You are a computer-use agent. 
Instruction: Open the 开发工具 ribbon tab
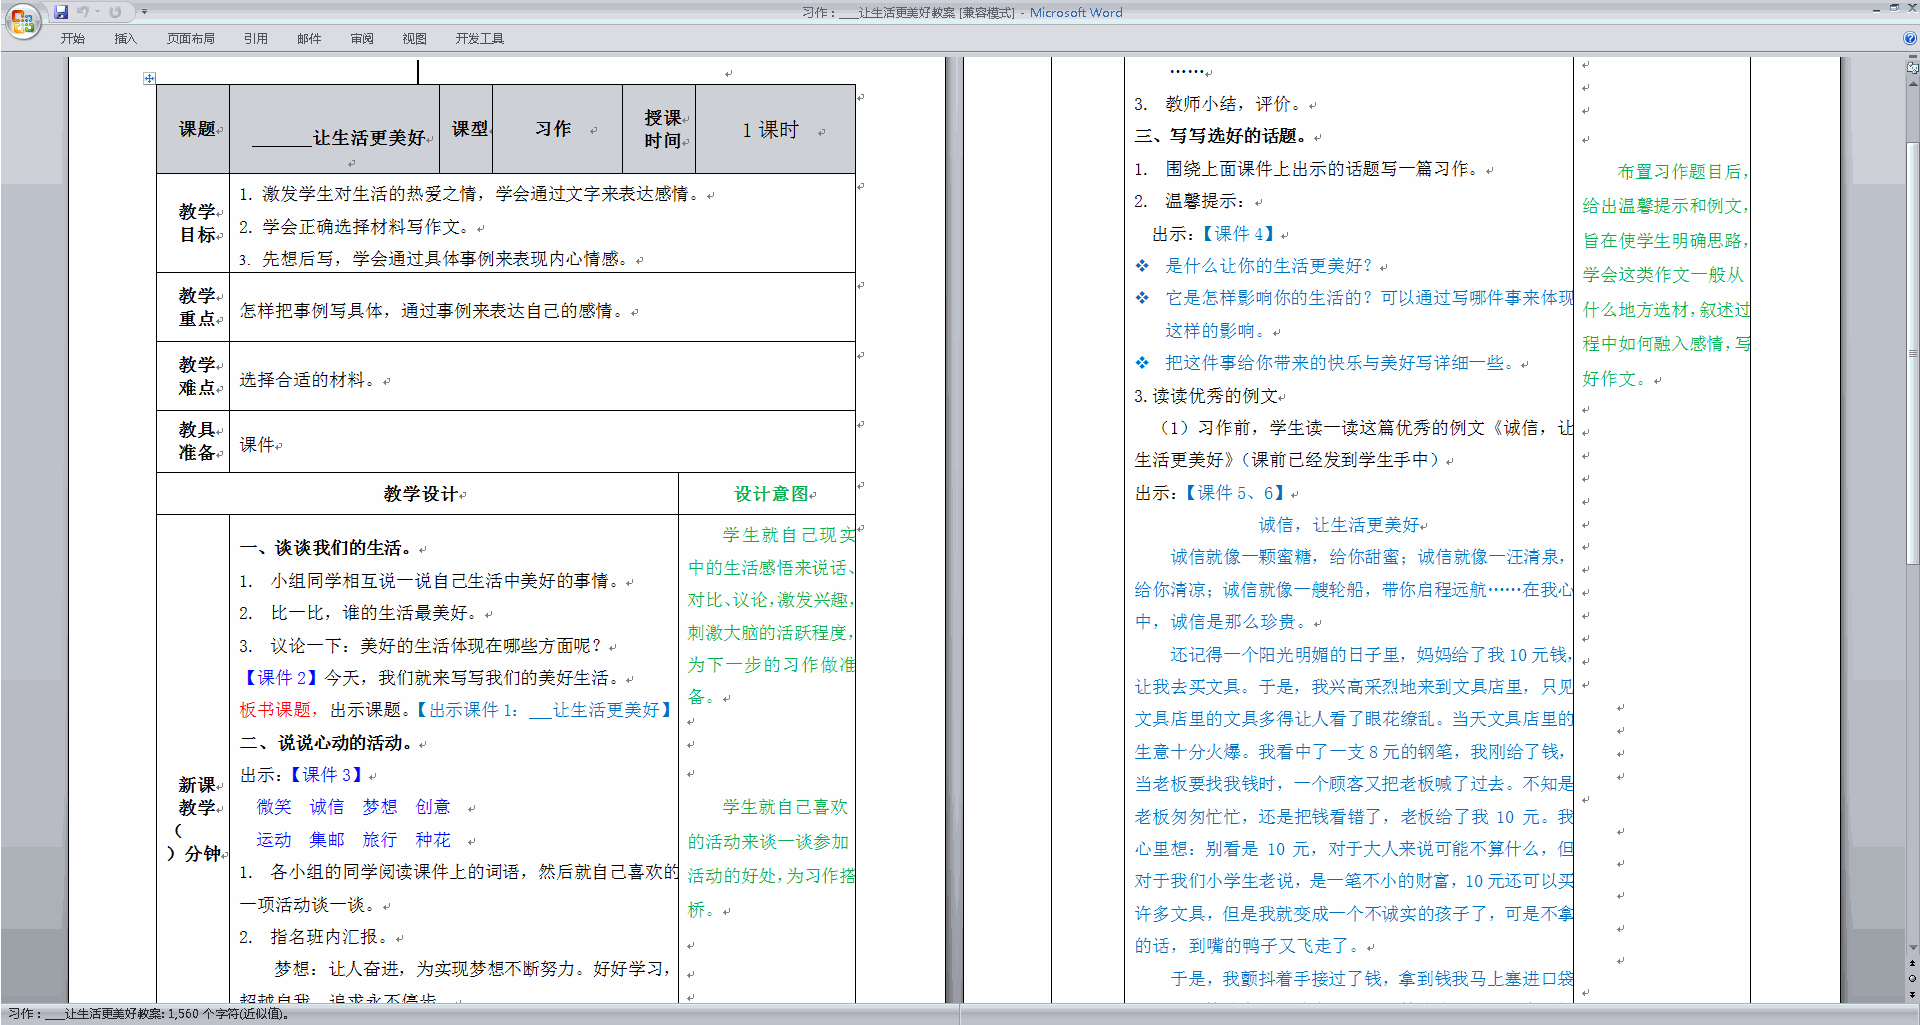tap(479, 39)
